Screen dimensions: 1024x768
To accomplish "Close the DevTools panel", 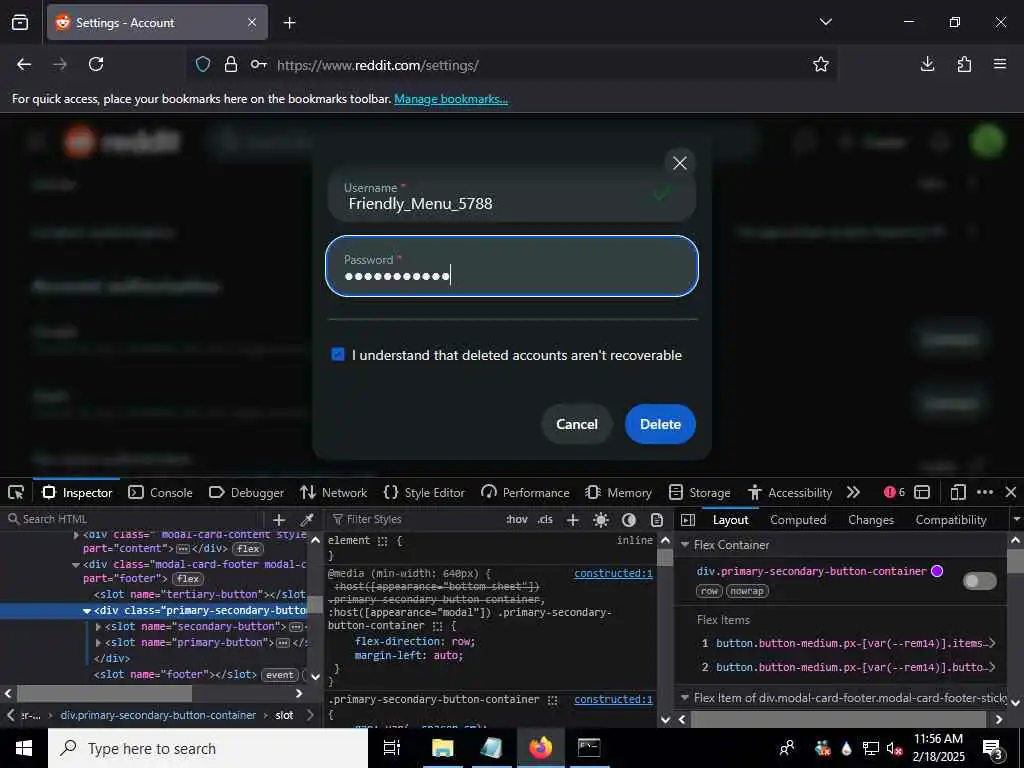I will (1010, 492).
